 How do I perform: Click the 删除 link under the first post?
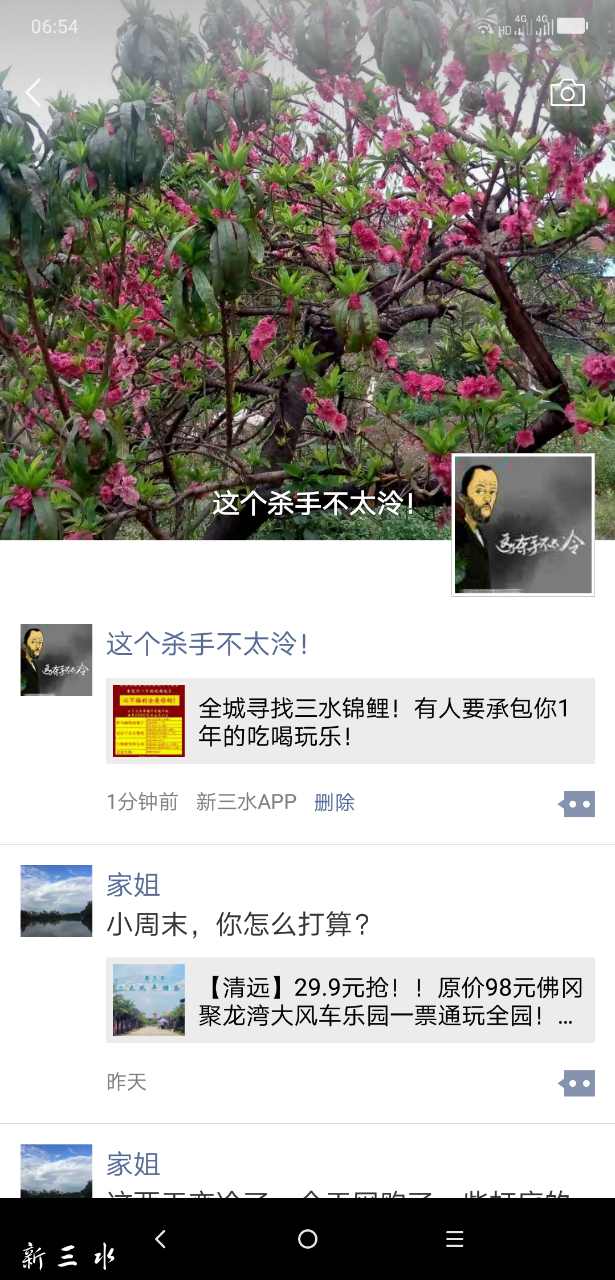[334, 802]
